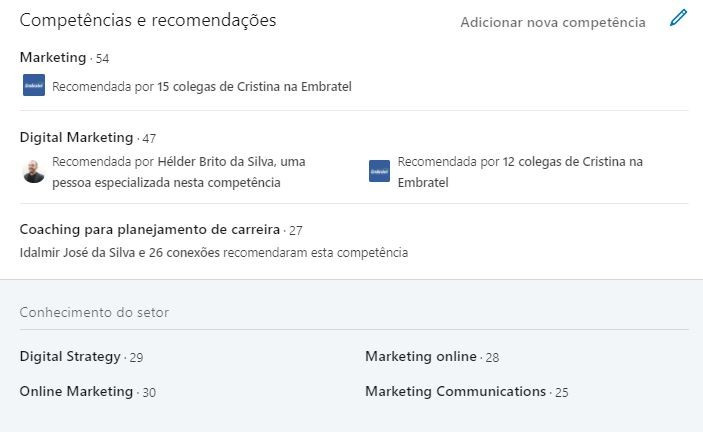
Task: Click the pencil edit icon
Action: pyautogui.click(x=678, y=18)
